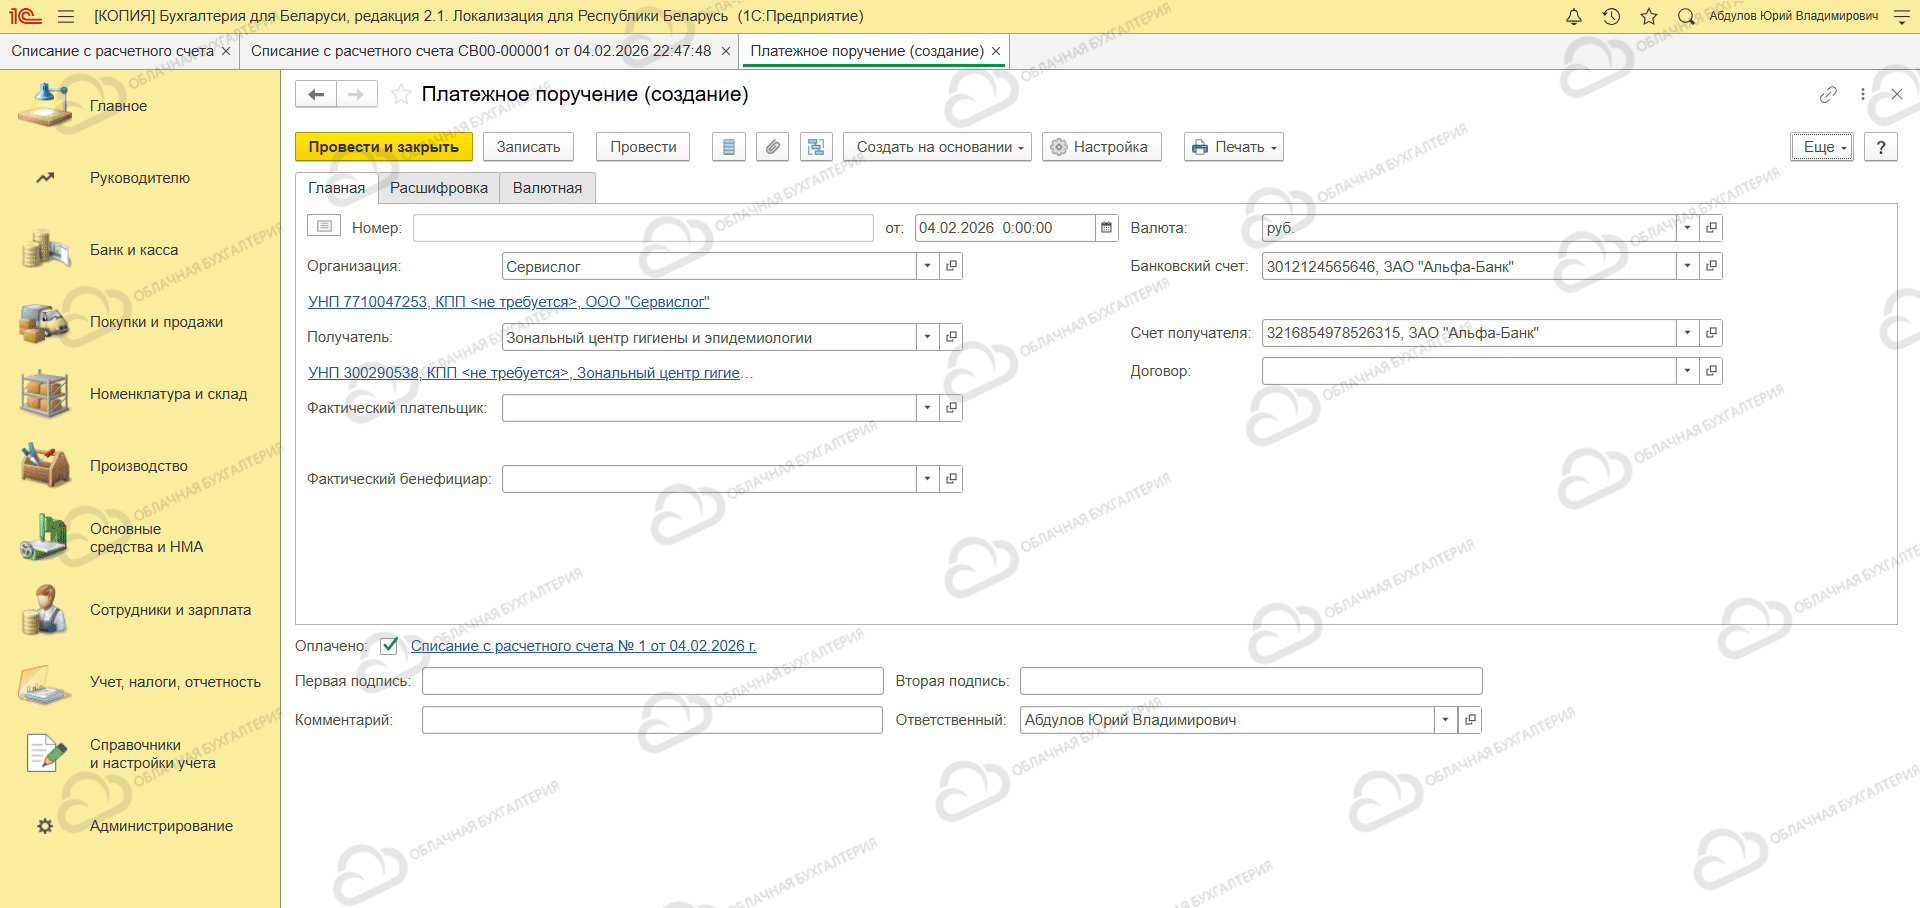Go back with the left arrow

click(x=316, y=94)
